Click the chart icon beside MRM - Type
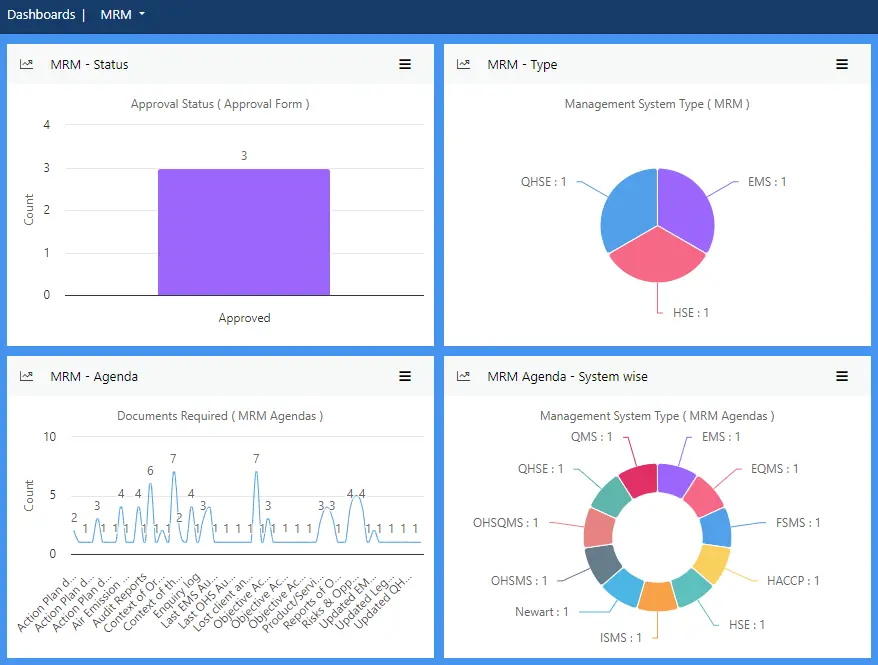 (463, 64)
